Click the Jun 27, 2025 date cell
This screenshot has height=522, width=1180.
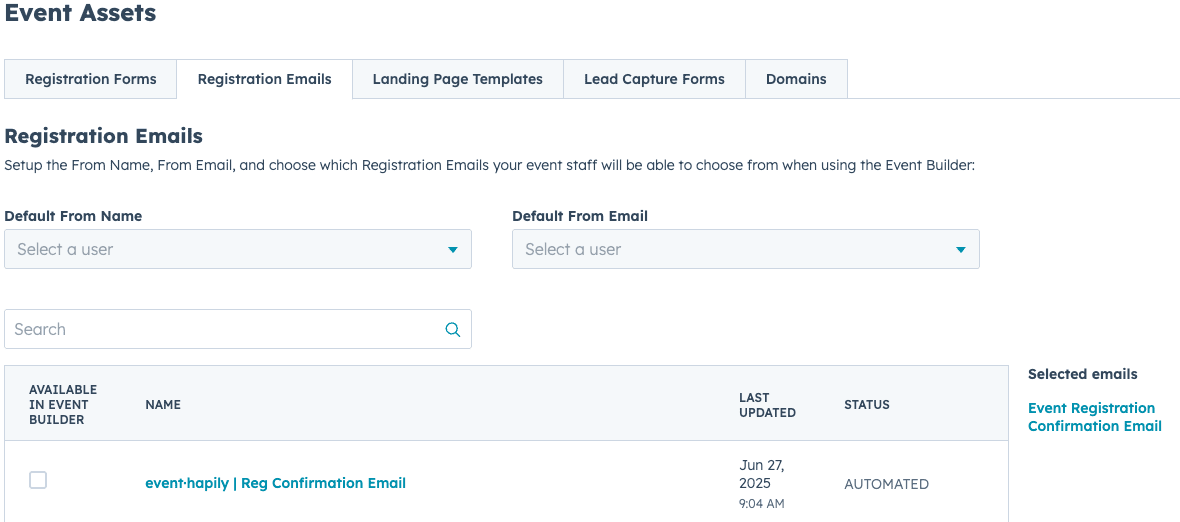click(762, 474)
